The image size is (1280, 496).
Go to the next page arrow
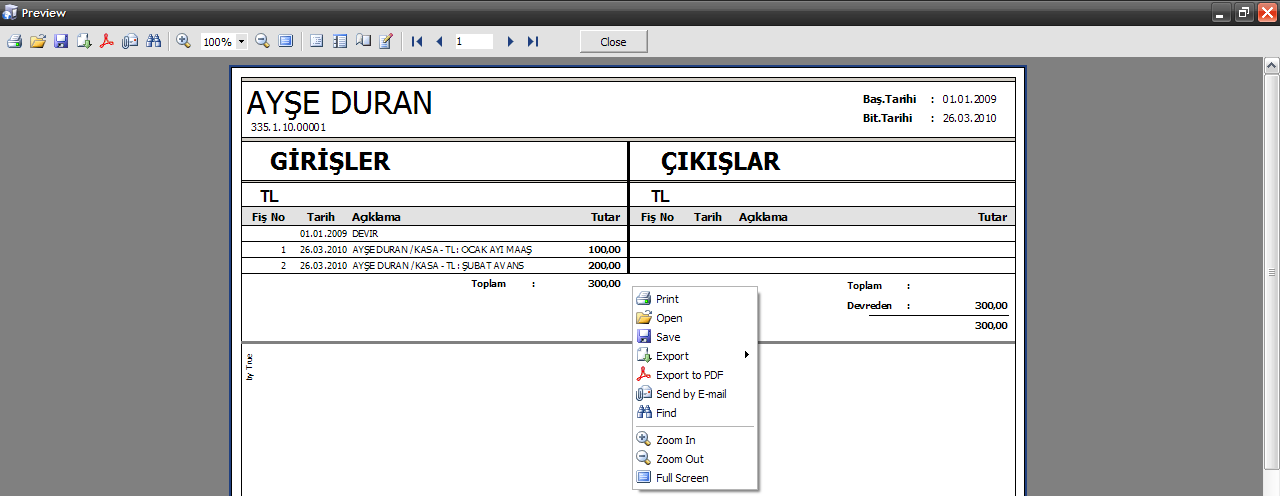coord(510,42)
